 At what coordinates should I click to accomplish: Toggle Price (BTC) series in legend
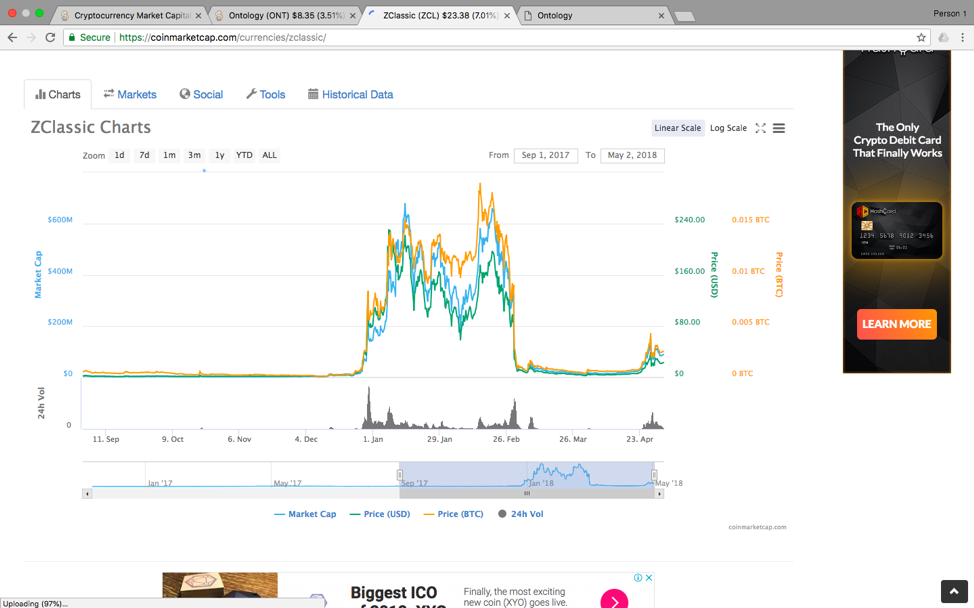coord(453,514)
